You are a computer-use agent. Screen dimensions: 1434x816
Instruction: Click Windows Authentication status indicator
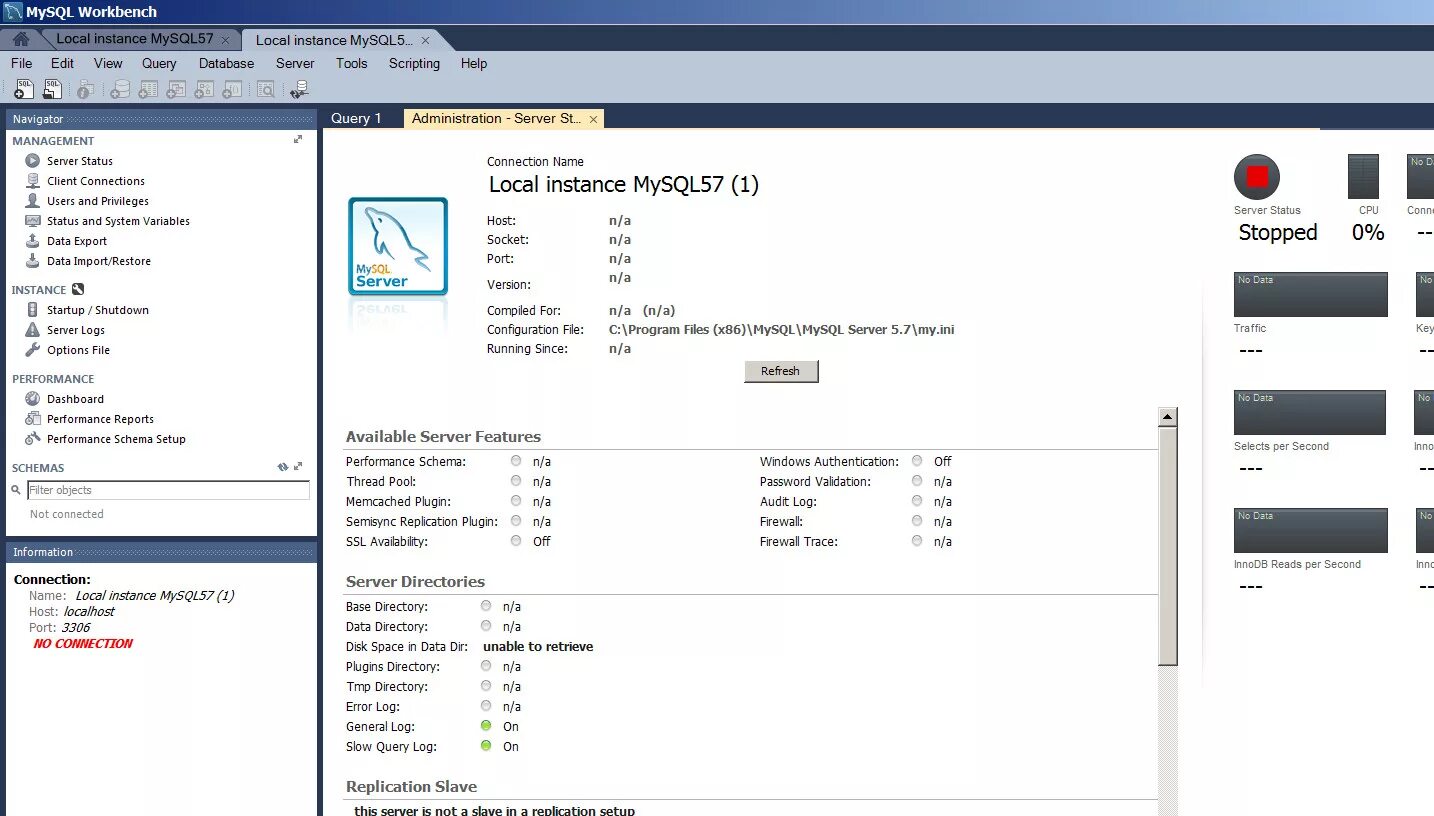click(x=917, y=461)
